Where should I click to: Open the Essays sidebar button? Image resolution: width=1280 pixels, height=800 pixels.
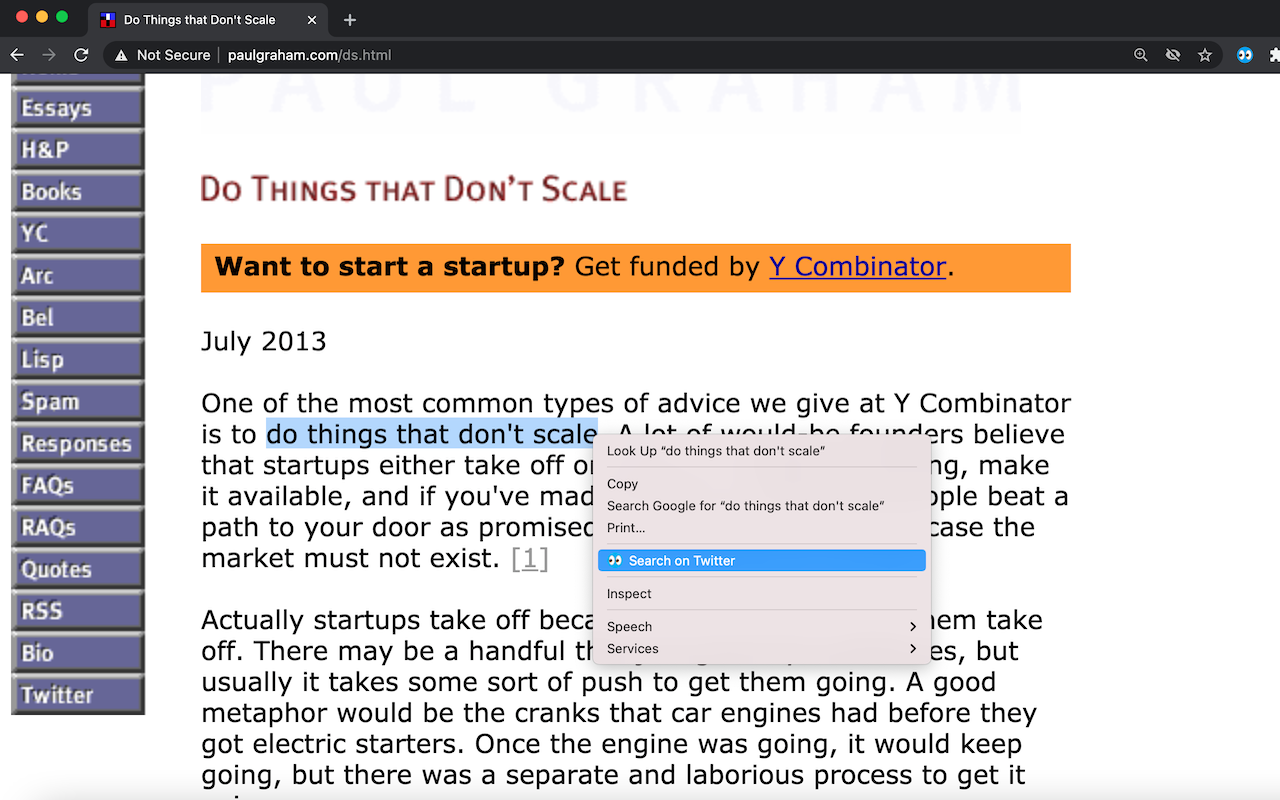pyautogui.click(x=78, y=108)
